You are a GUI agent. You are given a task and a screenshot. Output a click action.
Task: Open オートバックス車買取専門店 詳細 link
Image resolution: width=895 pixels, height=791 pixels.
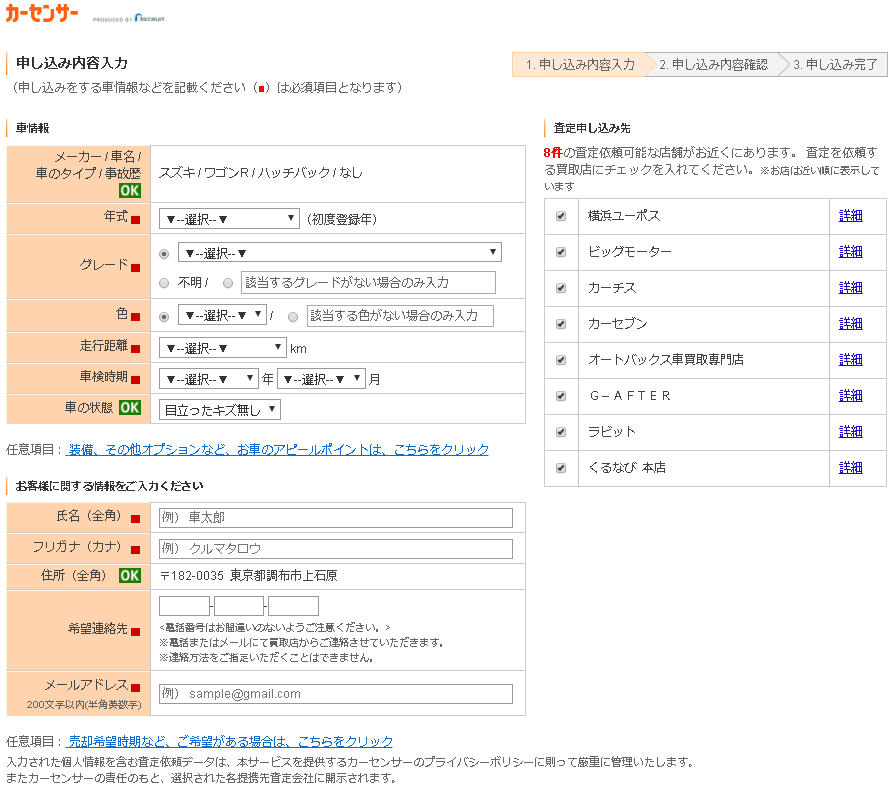[x=850, y=360]
